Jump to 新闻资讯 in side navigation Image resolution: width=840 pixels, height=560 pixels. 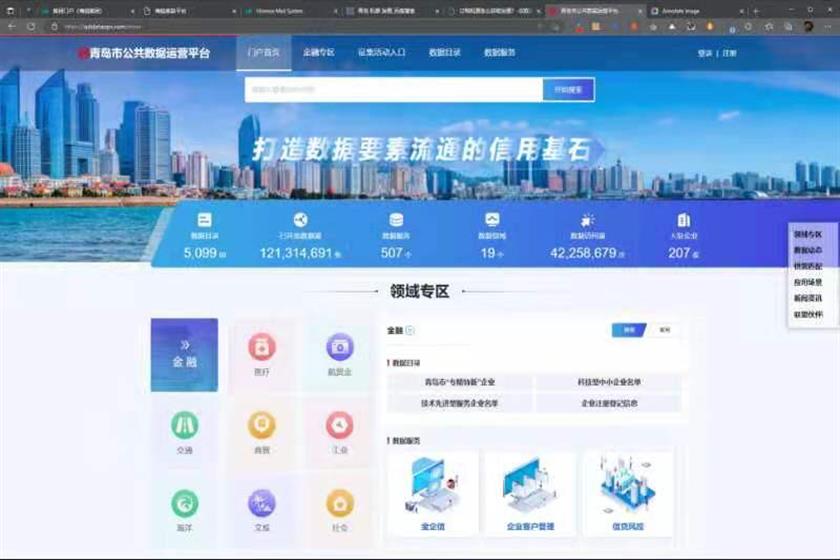pyautogui.click(x=808, y=298)
